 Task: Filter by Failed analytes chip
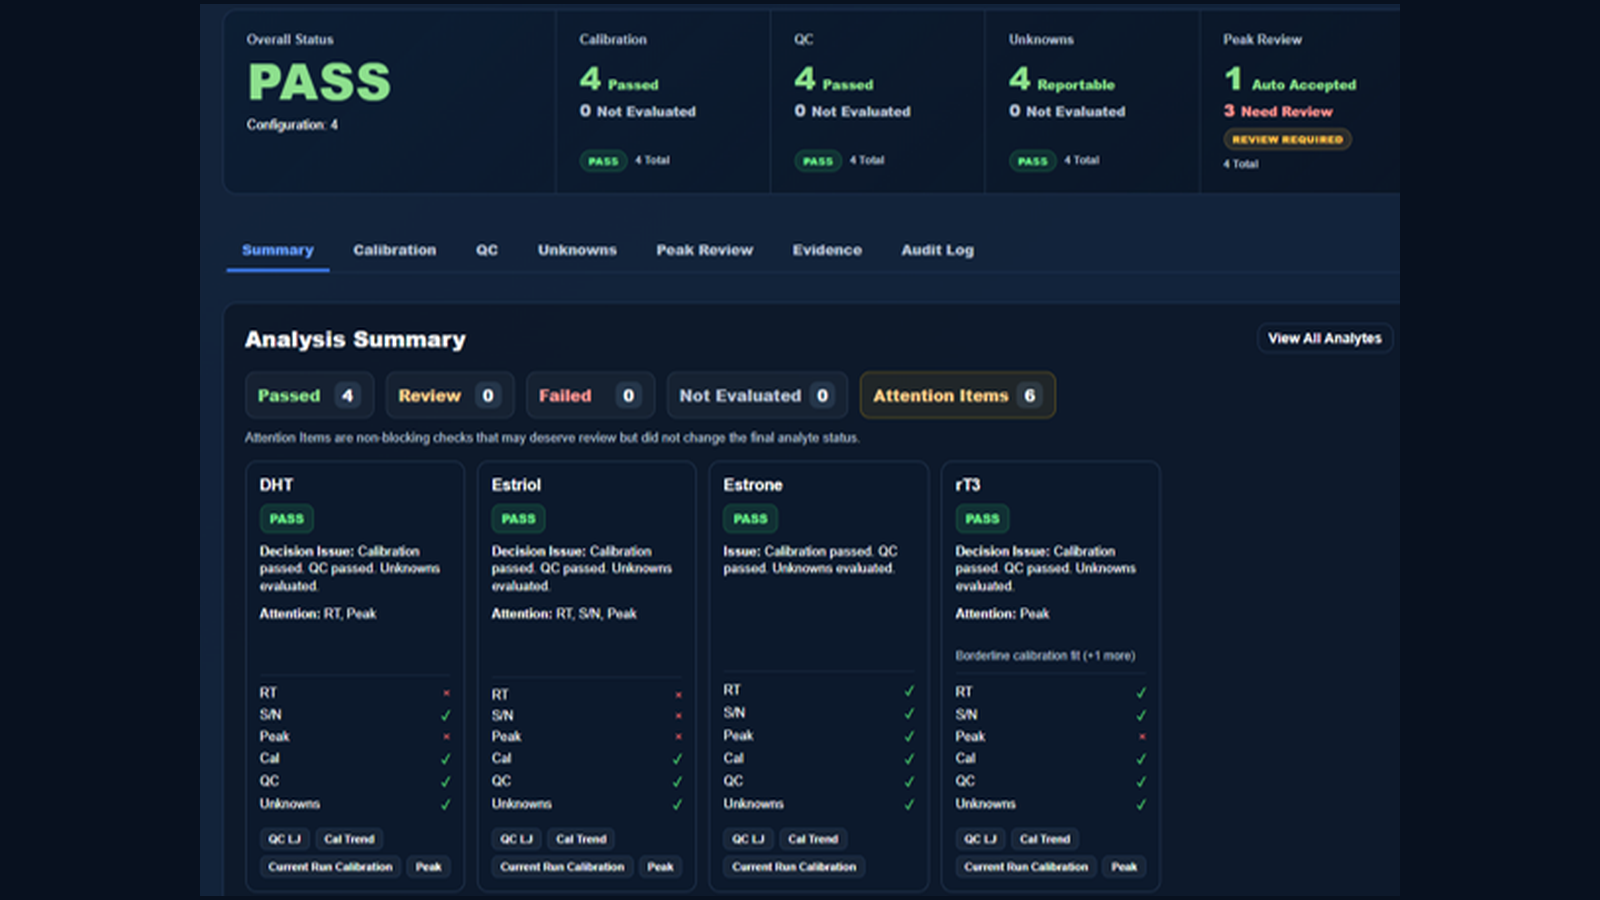tap(590, 395)
